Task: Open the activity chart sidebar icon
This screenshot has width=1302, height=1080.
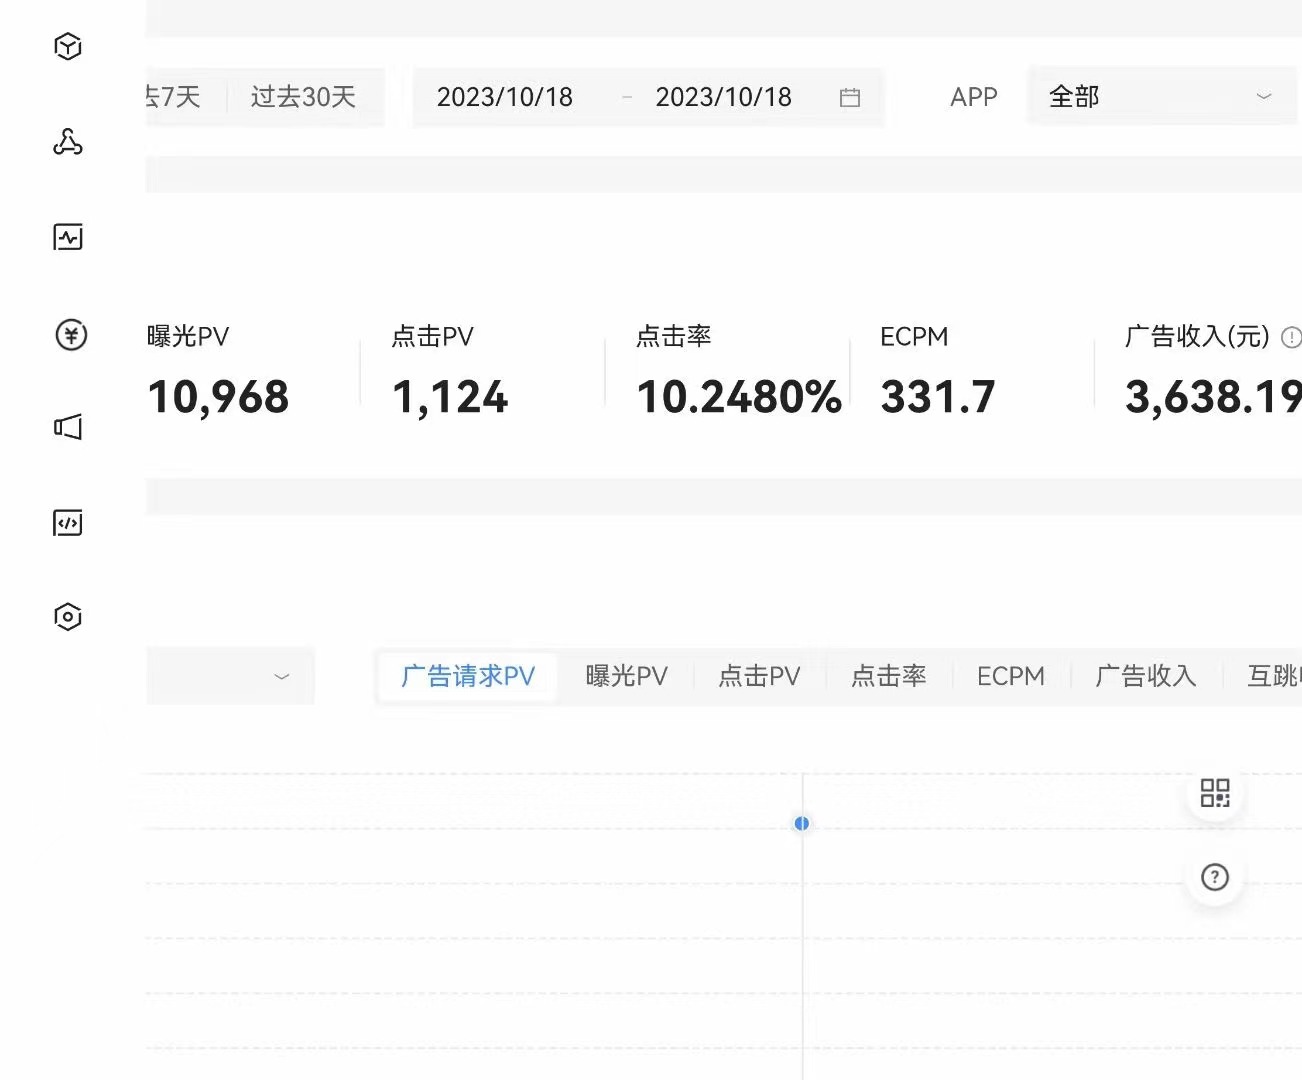Action: (68, 237)
